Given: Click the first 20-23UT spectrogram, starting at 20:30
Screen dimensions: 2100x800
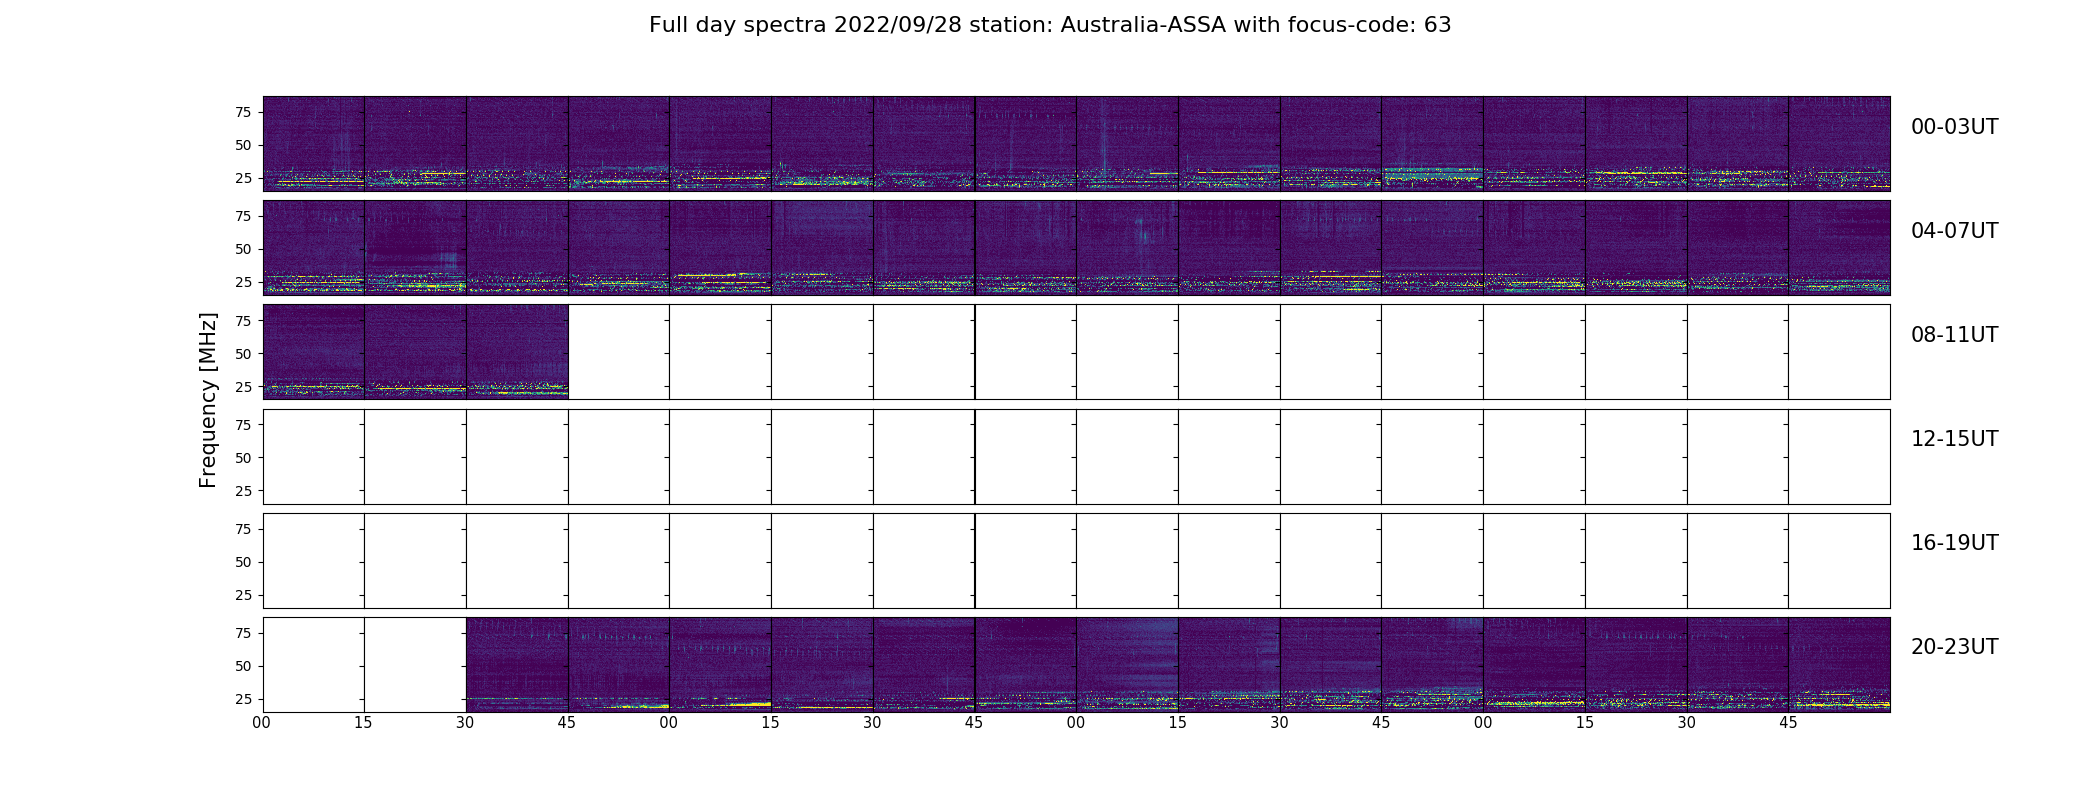Looking at the screenshot, I should [x=517, y=664].
